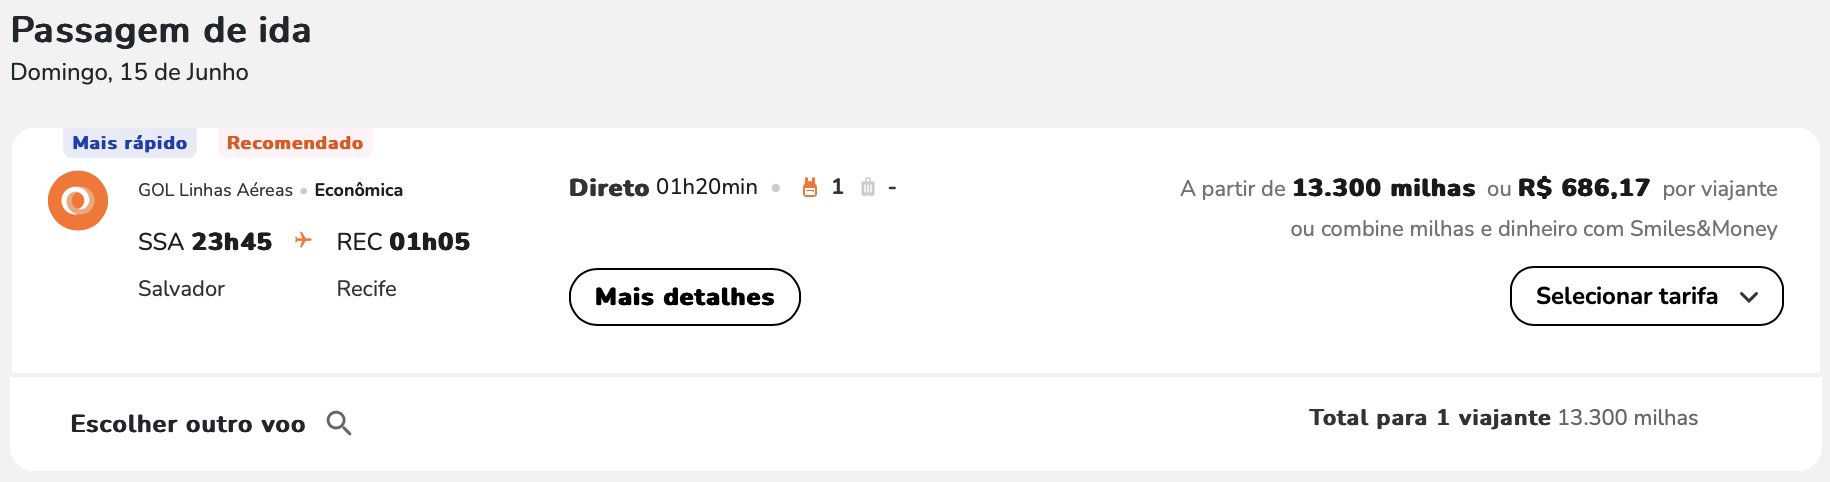Screen dimensions: 1830x482
Task: Open Mais detalhes for the flight
Action: [685, 297]
